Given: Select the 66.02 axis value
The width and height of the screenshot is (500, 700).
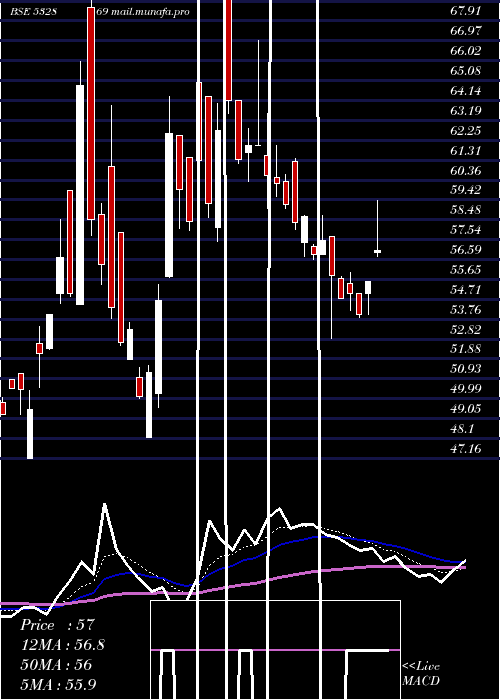Looking at the screenshot, I should tap(466, 51).
